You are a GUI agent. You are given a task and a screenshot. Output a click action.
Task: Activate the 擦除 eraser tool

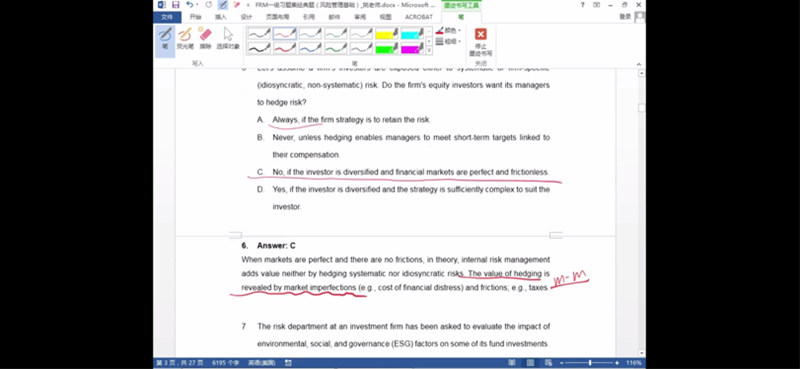(205, 39)
